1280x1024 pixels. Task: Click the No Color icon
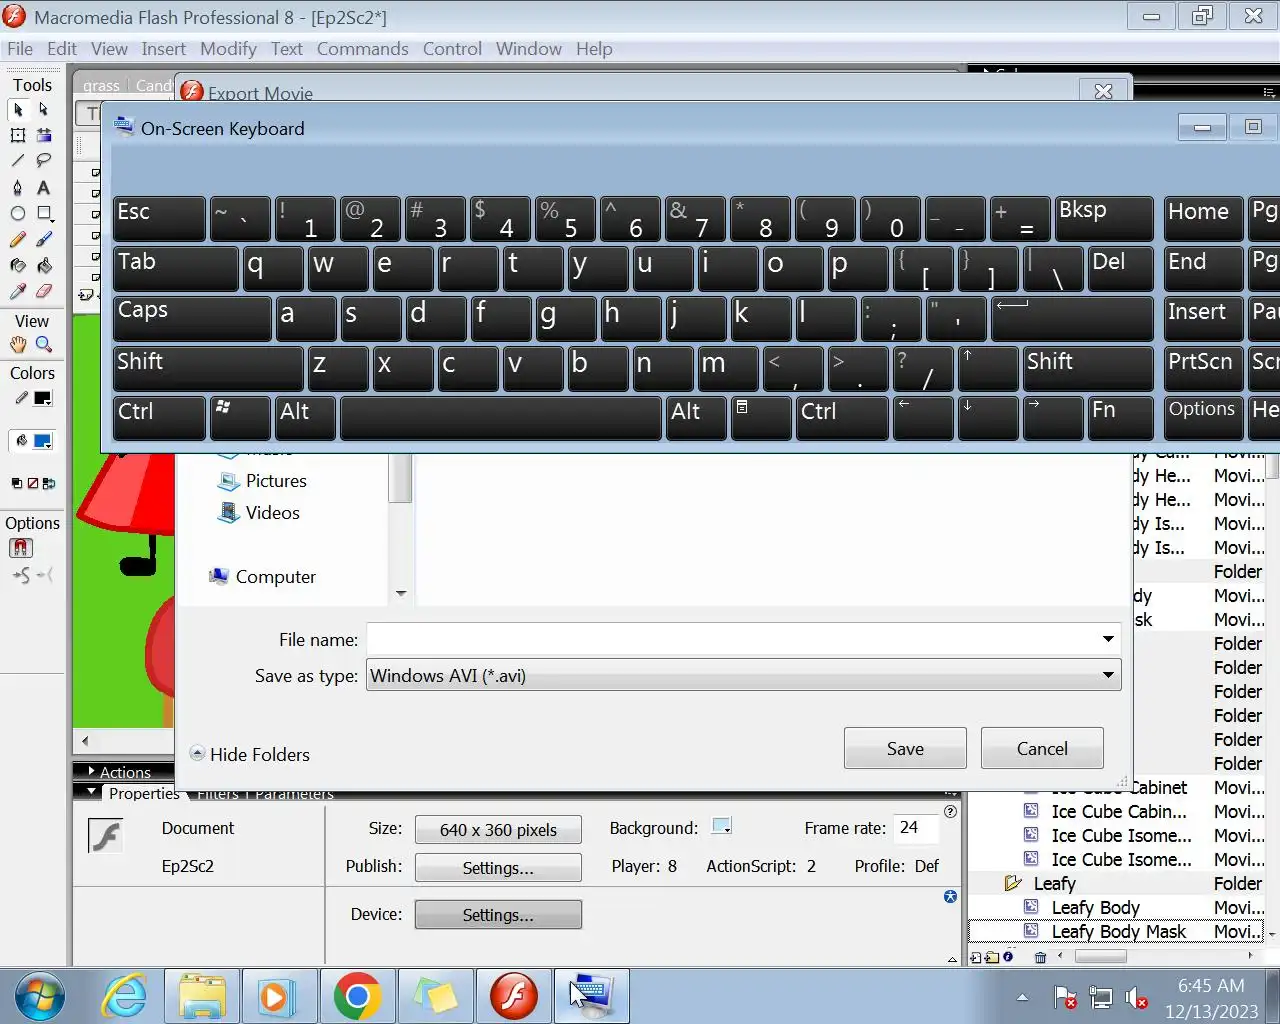[x=32, y=483]
